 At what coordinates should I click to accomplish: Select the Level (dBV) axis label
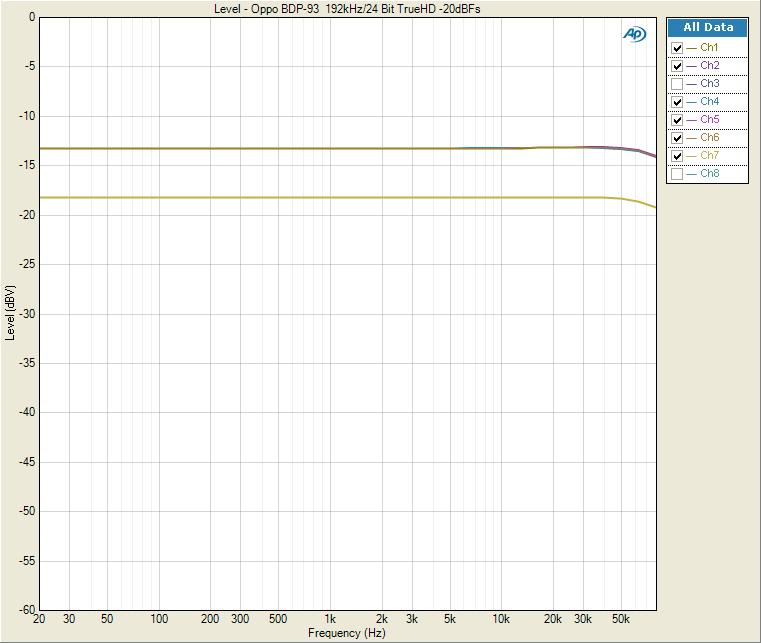coord(10,313)
